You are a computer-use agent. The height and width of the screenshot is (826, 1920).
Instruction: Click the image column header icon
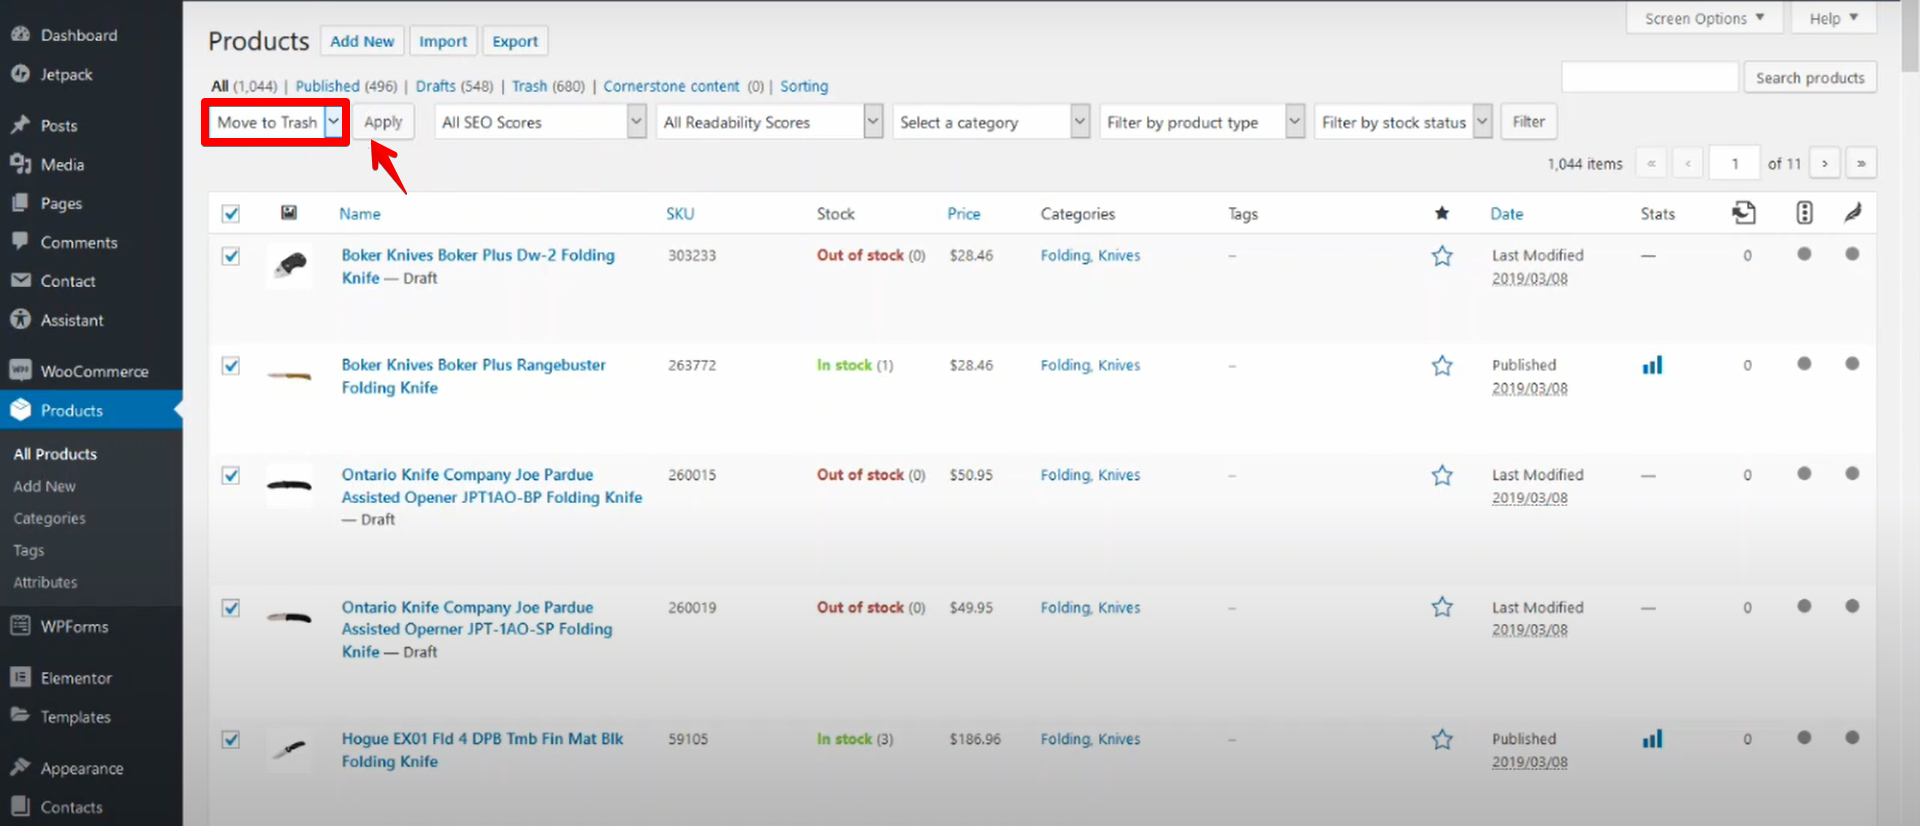point(289,213)
